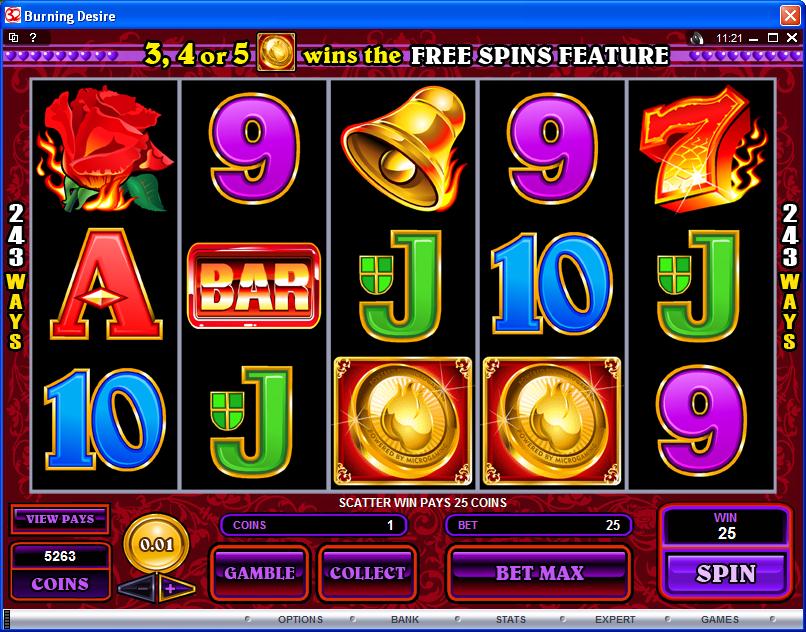Click the golden bell symbol
This screenshot has height=632, width=806.
pos(404,148)
